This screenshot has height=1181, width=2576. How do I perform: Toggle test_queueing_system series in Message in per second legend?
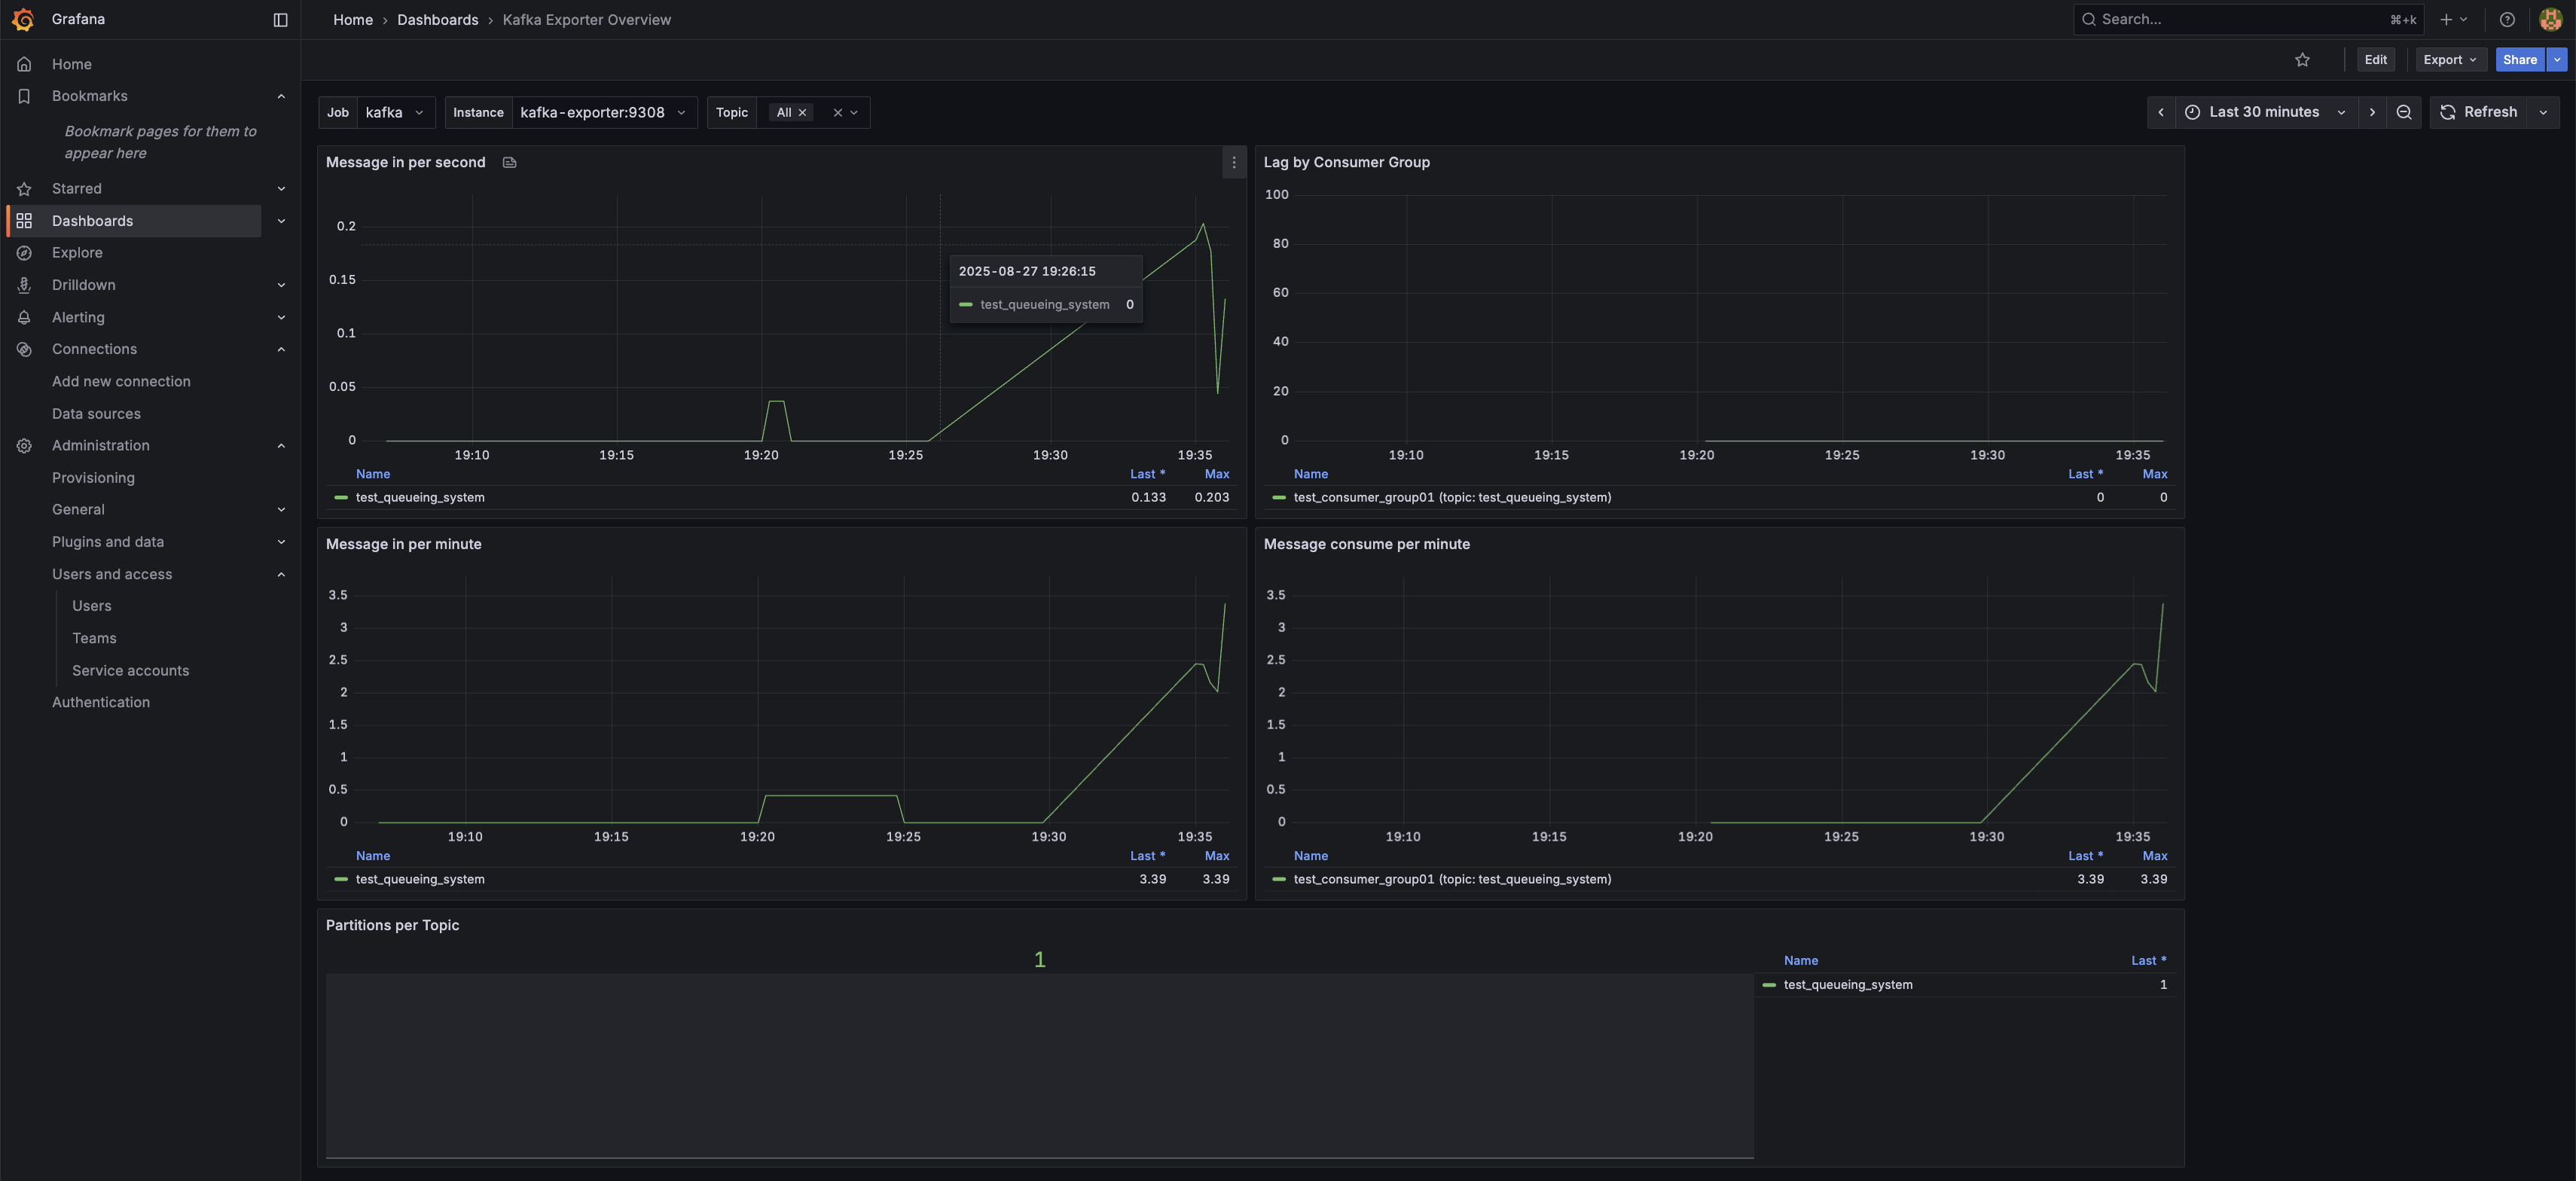coord(420,498)
